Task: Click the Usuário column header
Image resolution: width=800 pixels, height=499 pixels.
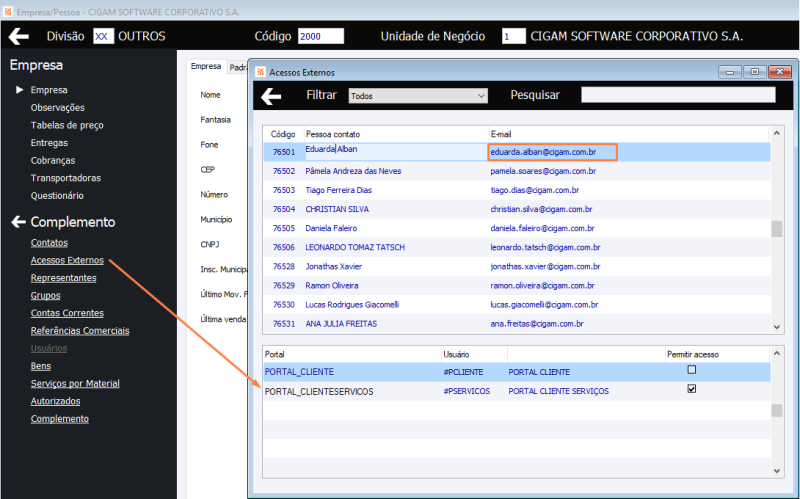Action: point(474,354)
